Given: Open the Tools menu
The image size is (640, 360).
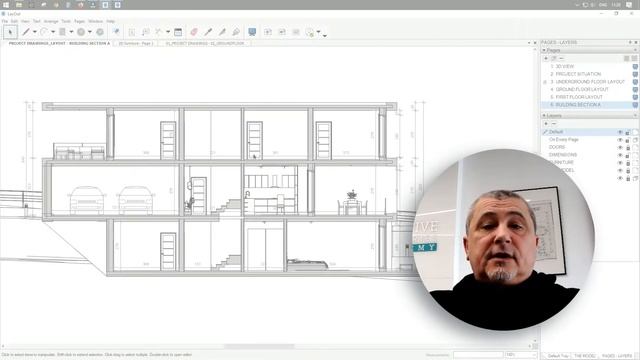Looking at the screenshot, I should 66,21.
